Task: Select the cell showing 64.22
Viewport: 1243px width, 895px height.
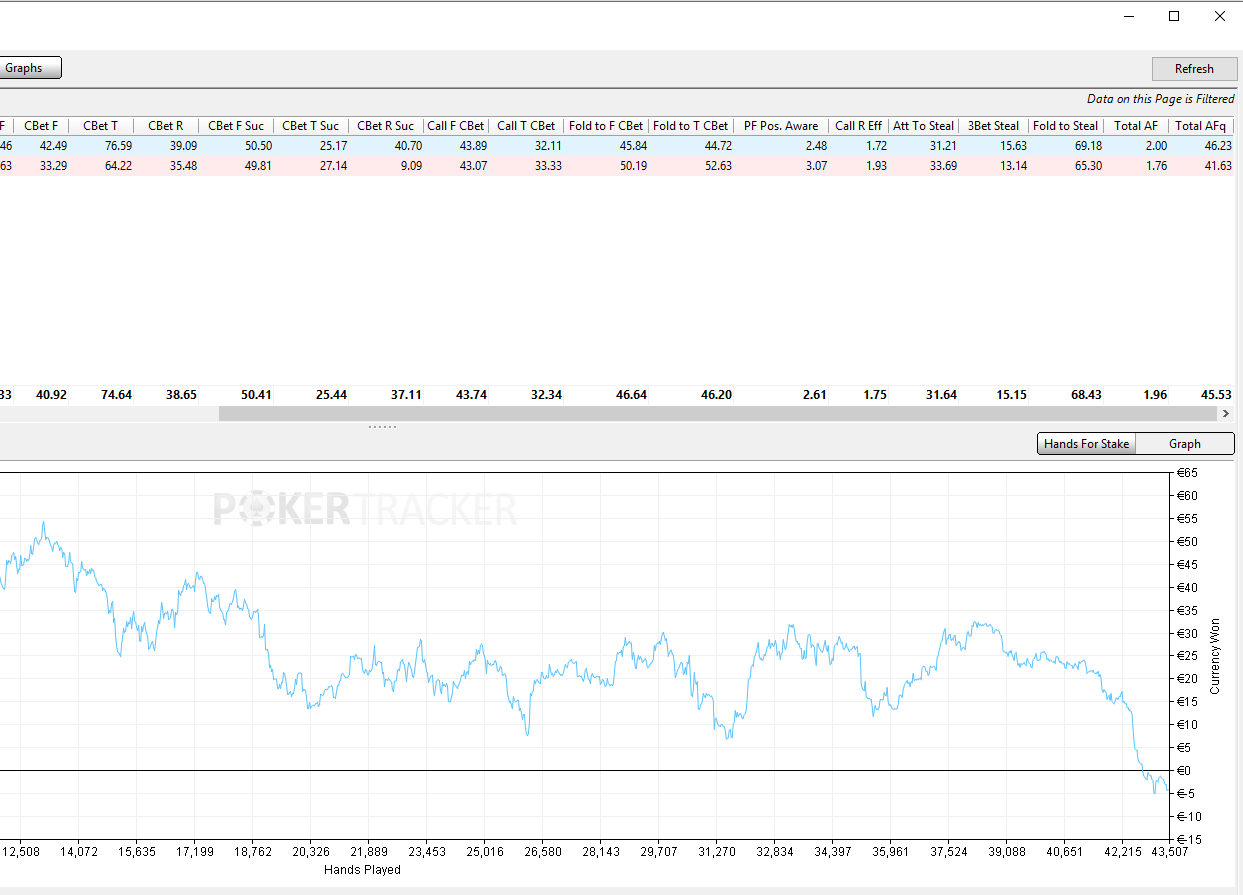Action: click(x=116, y=165)
